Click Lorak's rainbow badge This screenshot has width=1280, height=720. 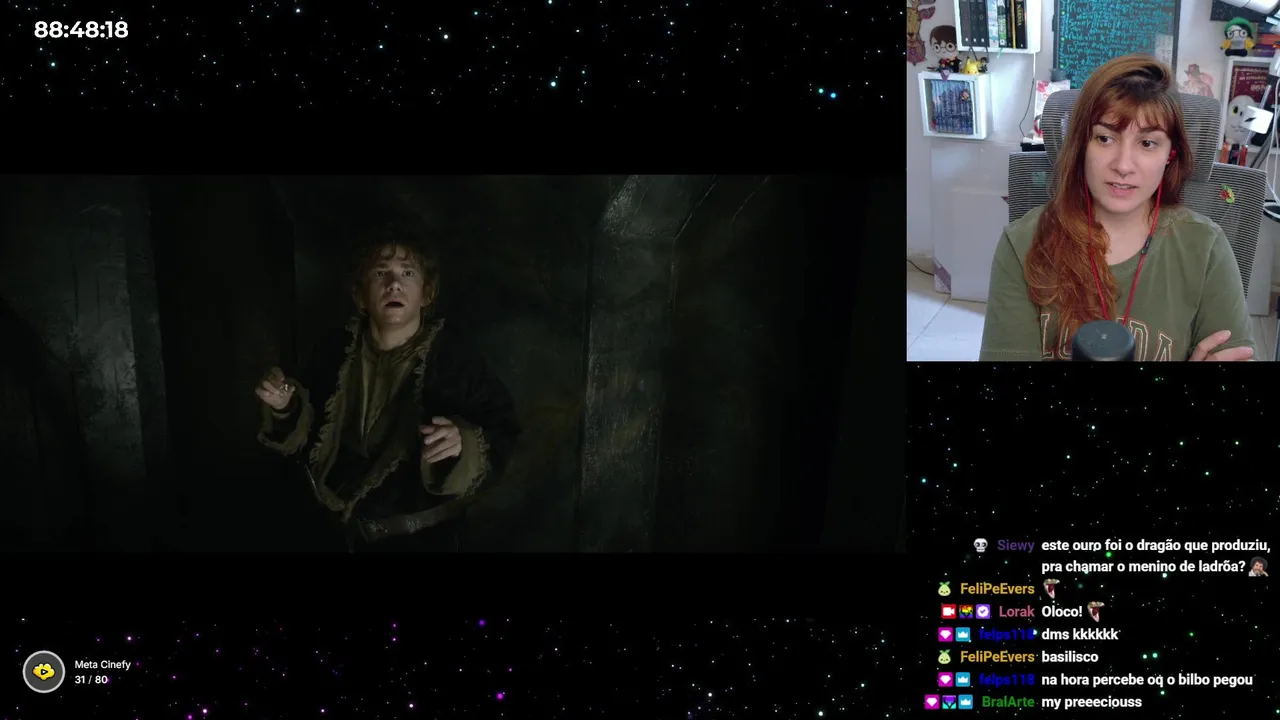pyautogui.click(x=966, y=612)
